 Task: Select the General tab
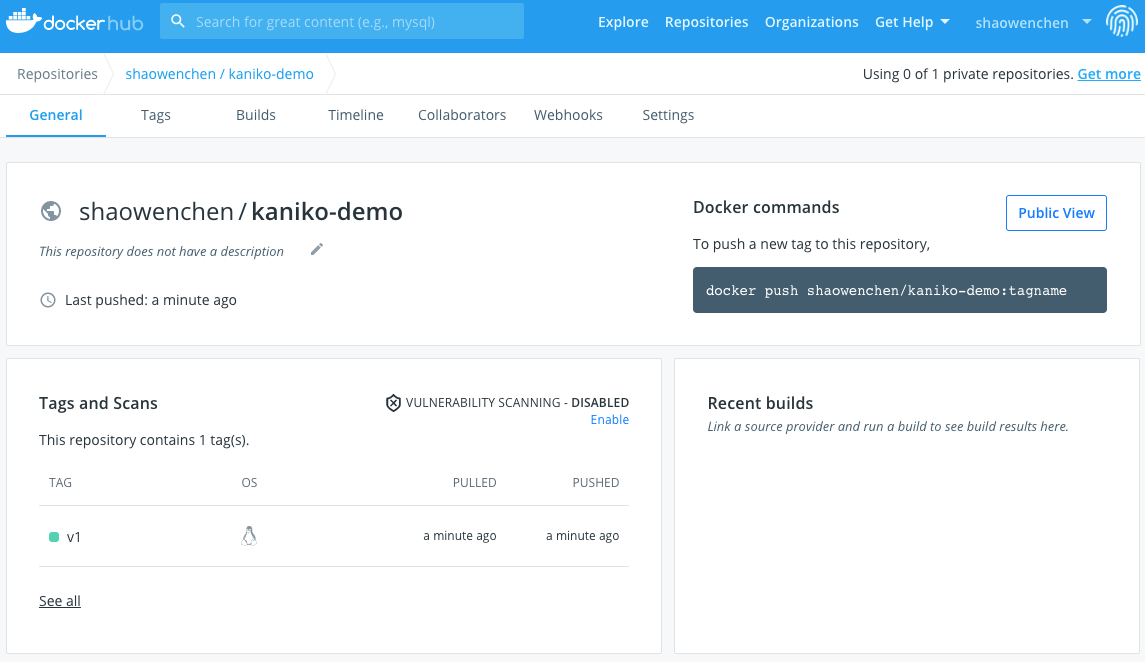point(55,115)
